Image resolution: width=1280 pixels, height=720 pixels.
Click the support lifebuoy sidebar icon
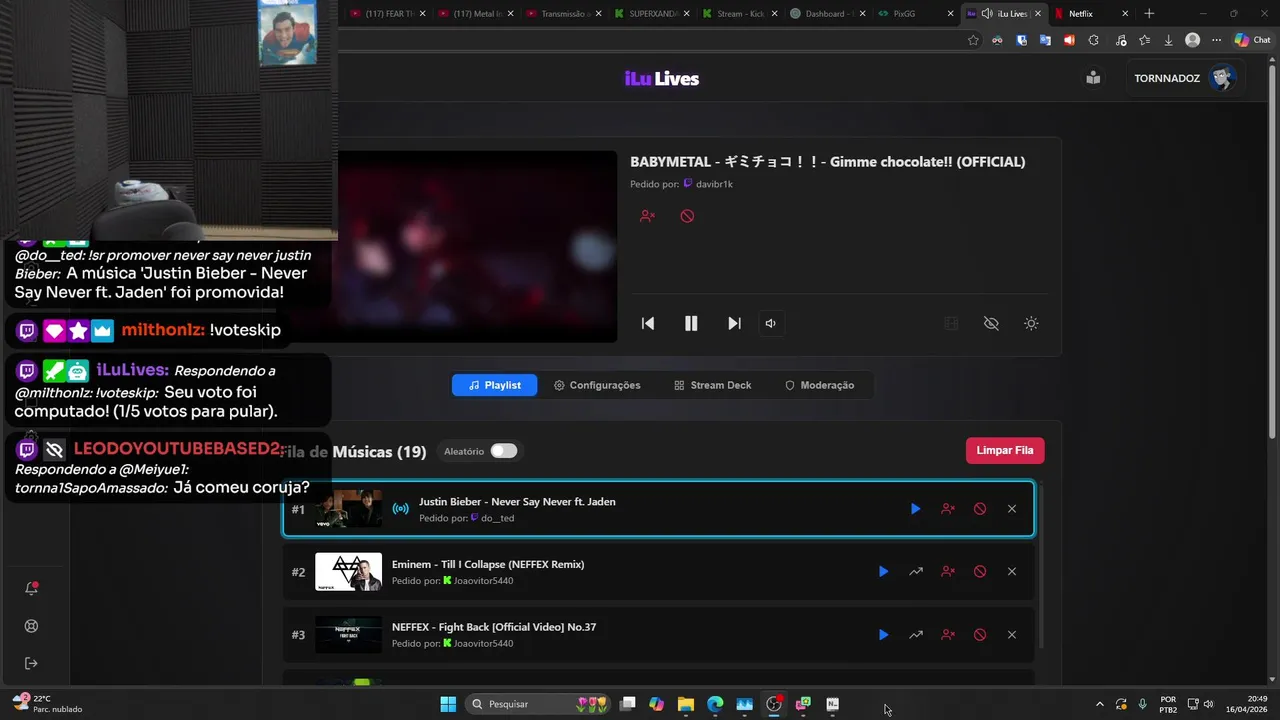point(31,626)
